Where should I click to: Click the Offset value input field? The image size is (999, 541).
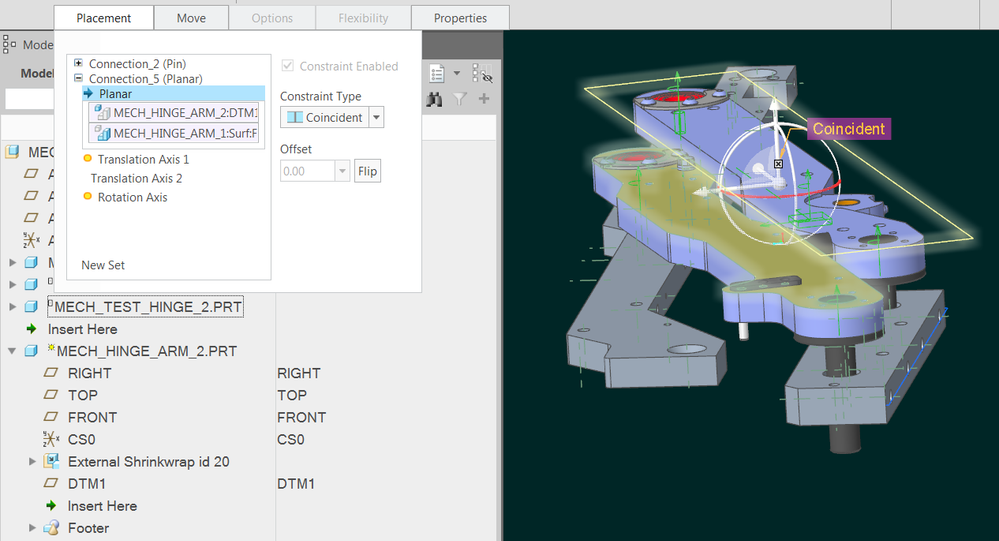point(308,171)
